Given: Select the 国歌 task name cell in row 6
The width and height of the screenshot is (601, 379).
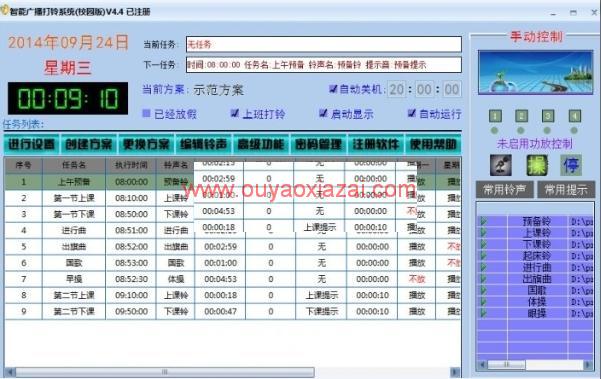Looking at the screenshot, I should coord(74,263).
